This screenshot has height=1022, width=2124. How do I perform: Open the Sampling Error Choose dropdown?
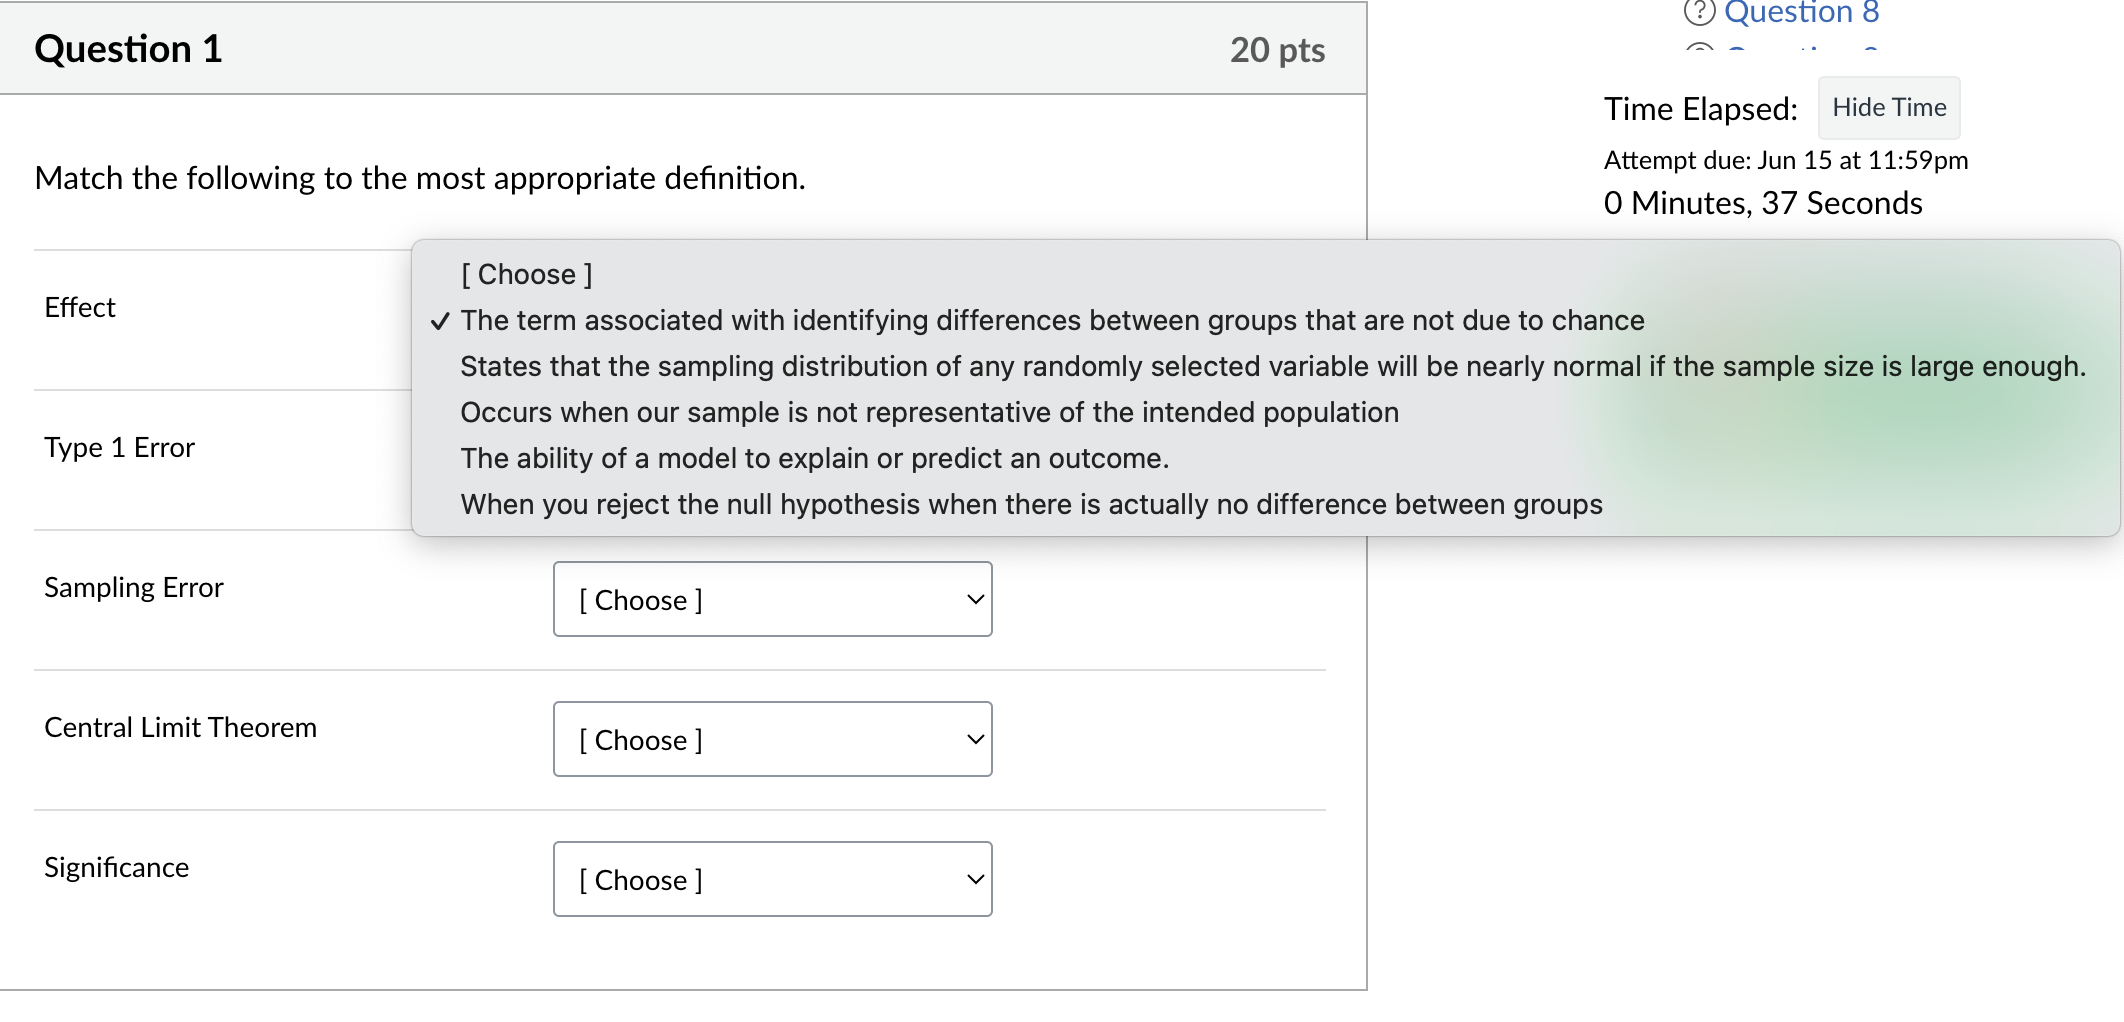(771, 599)
